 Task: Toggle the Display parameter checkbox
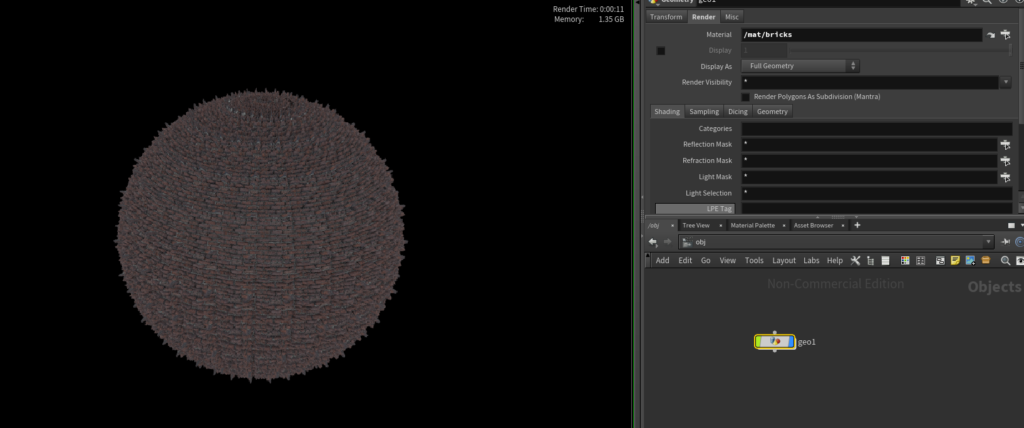661,50
